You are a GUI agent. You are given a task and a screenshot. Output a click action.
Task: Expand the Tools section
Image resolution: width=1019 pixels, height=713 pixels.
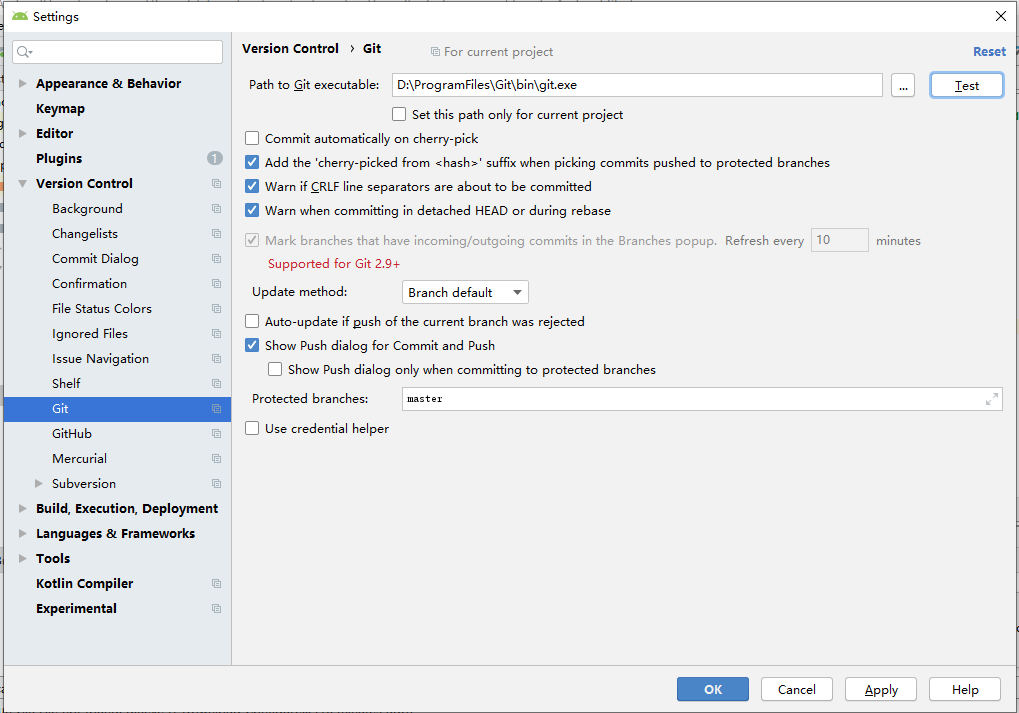tap(23, 559)
